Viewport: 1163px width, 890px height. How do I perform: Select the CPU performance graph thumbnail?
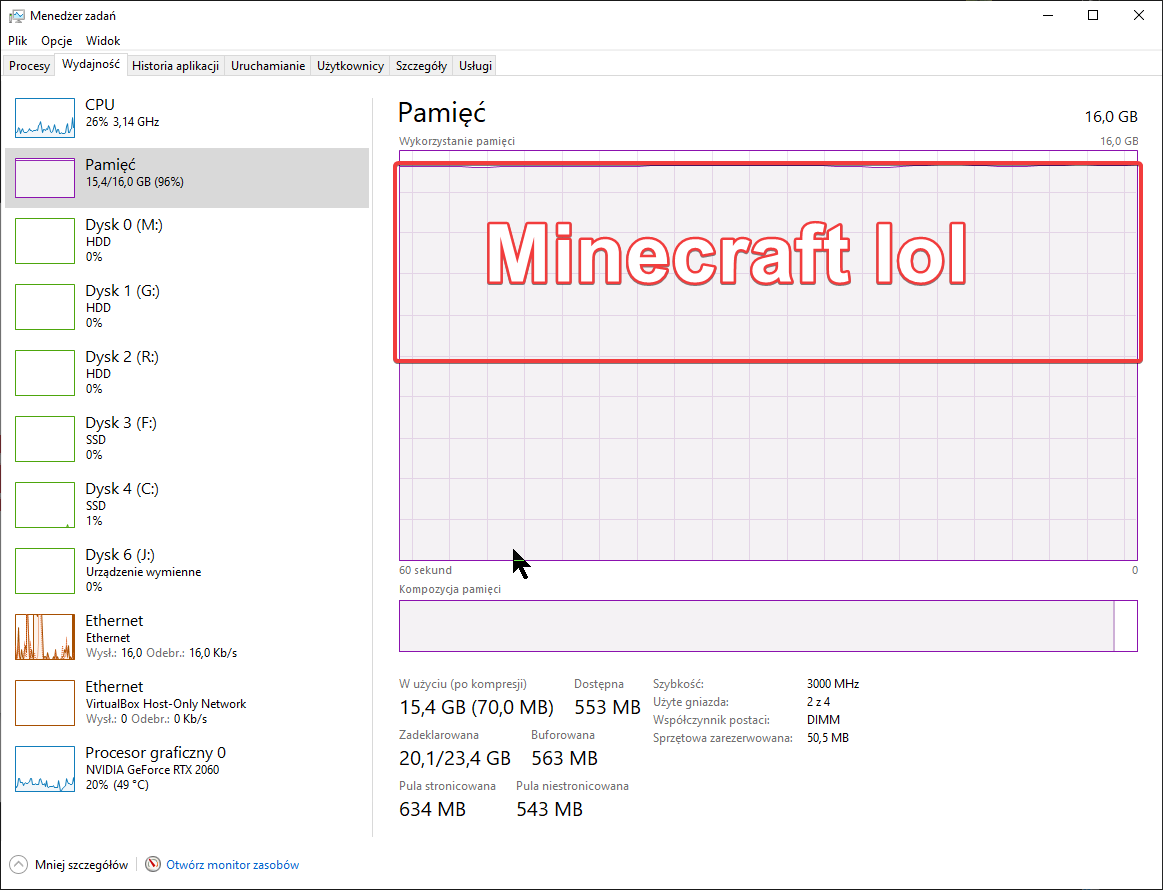[x=45, y=118]
